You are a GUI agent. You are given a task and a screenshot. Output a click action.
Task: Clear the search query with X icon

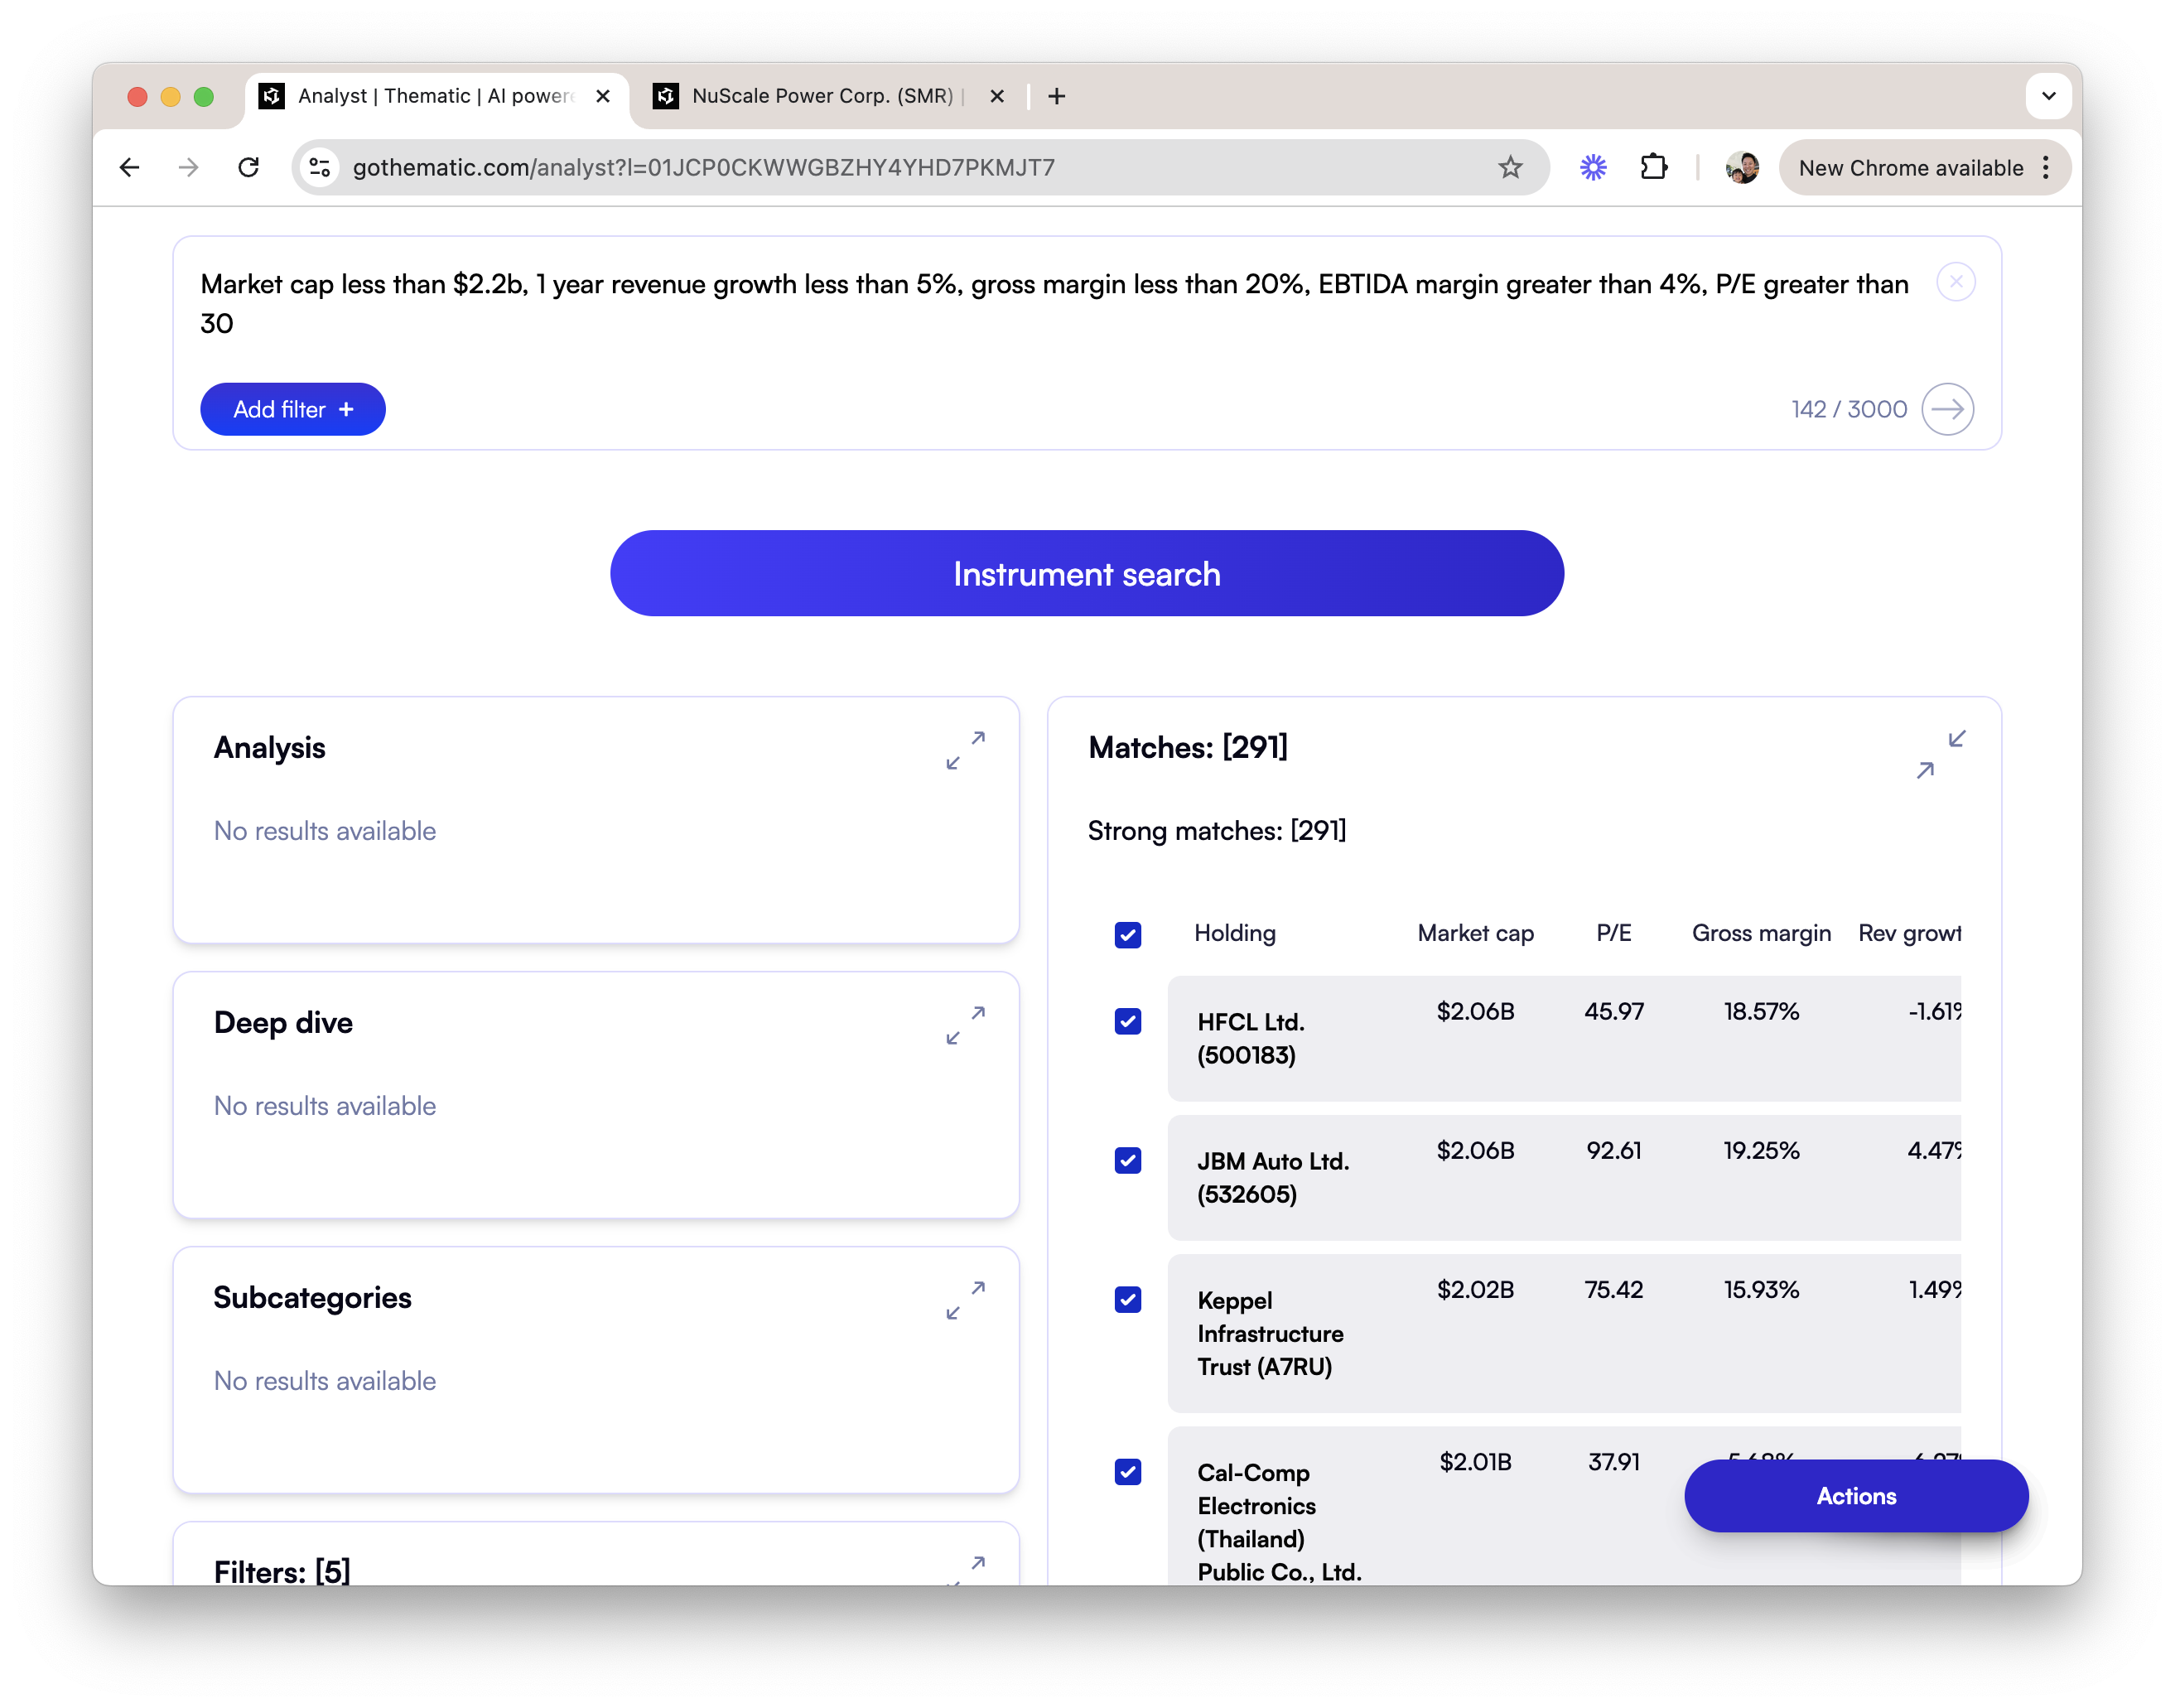1955,282
